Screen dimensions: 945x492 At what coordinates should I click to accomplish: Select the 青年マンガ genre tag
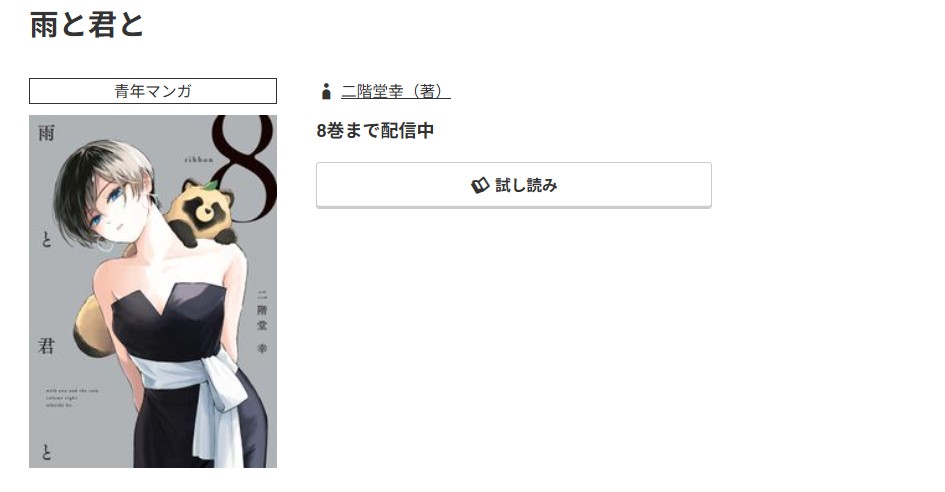click(153, 91)
